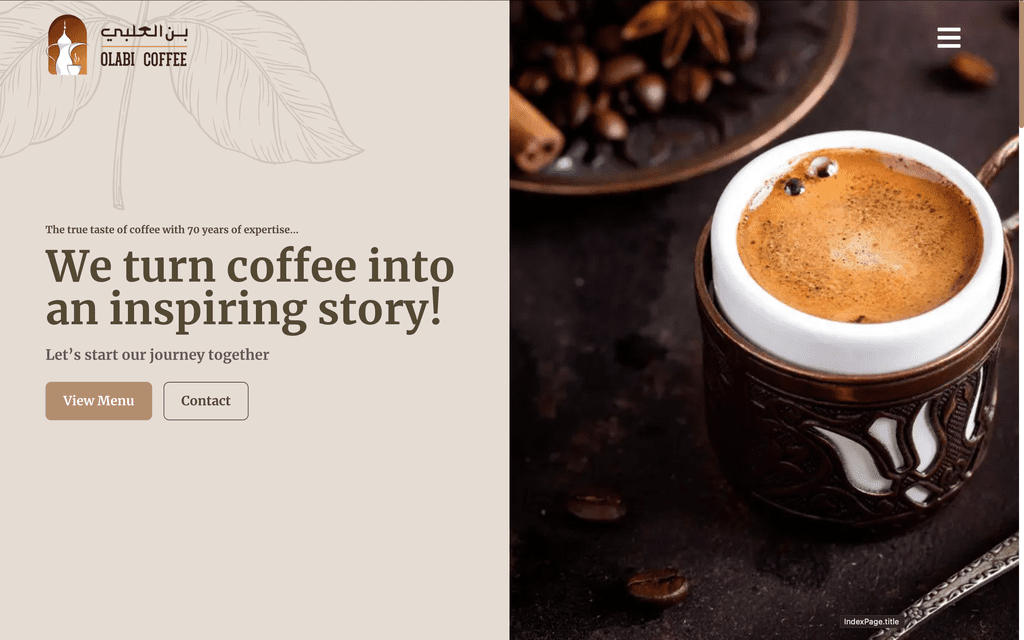Click the '70 years of expertise' tagline

coord(172,229)
